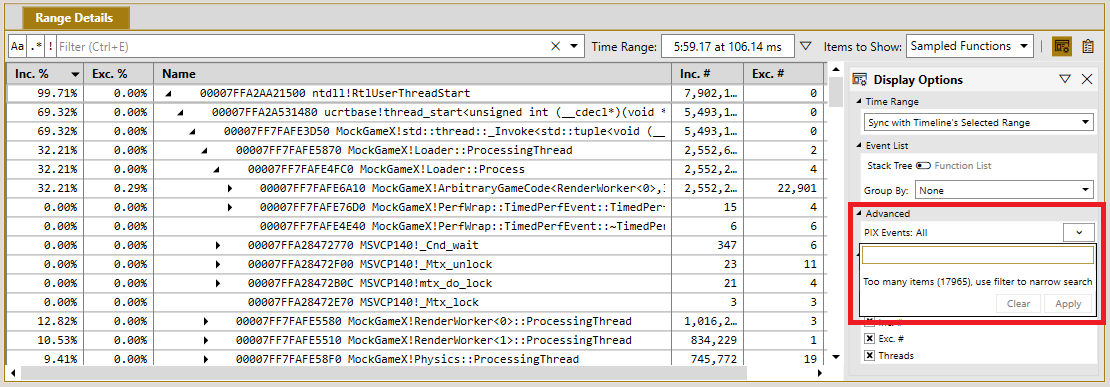Image resolution: width=1110 pixels, height=387 pixels.
Task: Open the Sync with Timeline's Selected Range dropdown
Action: (978, 122)
